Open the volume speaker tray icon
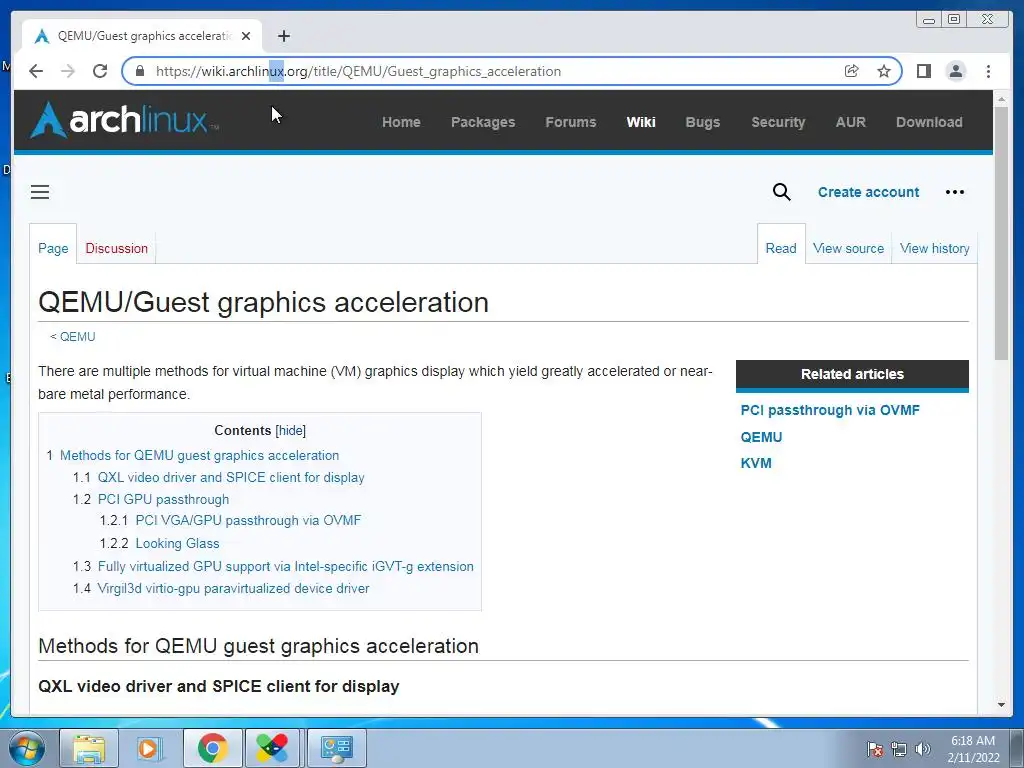 pyautogui.click(x=923, y=749)
